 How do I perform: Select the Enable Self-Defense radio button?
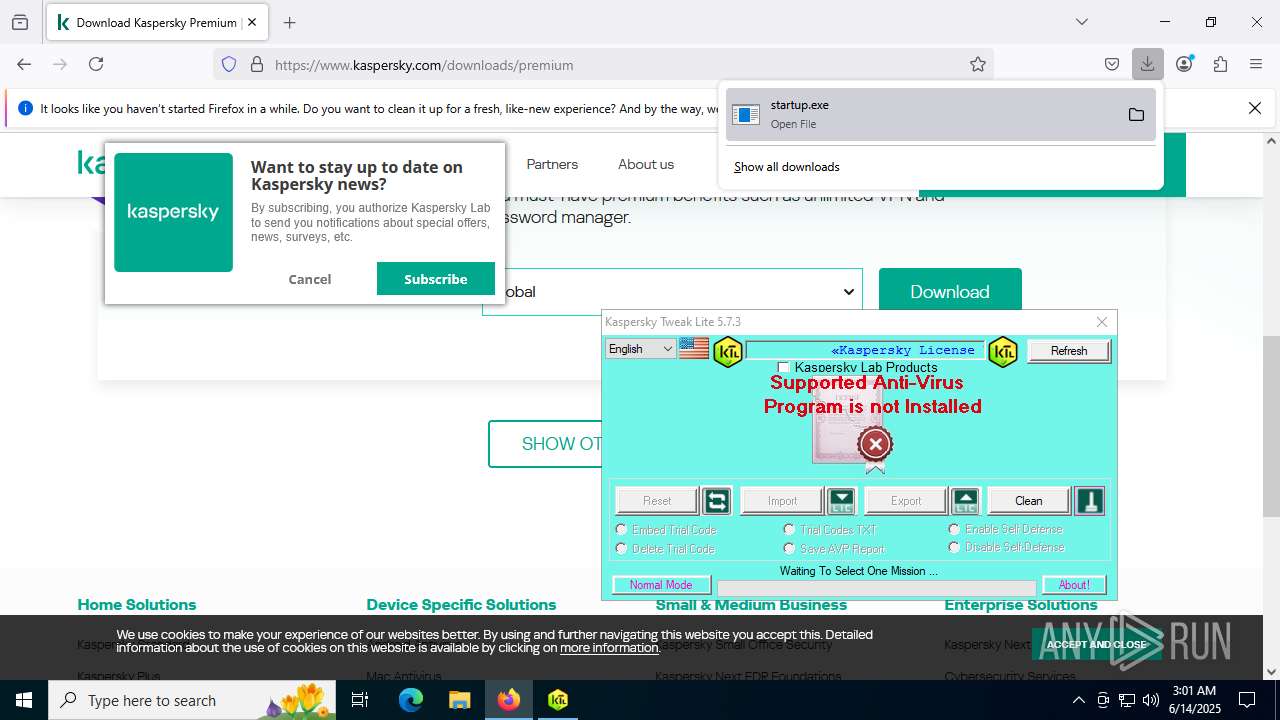[x=954, y=529]
